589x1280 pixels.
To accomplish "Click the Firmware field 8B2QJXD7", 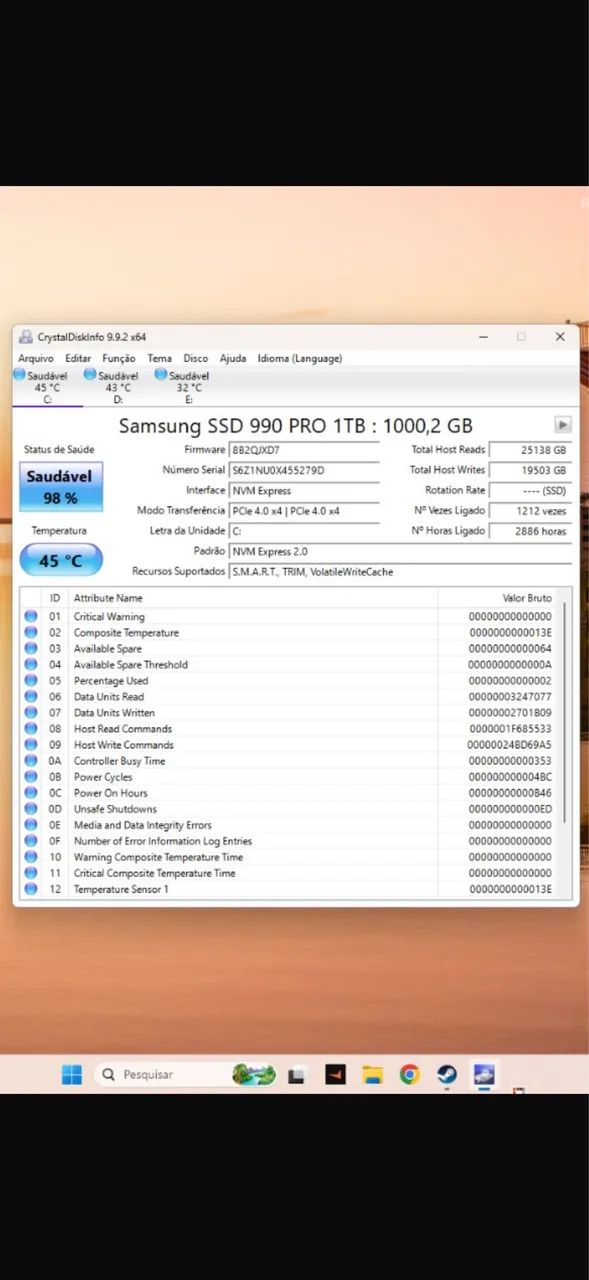I will pyautogui.click(x=304, y=450).
